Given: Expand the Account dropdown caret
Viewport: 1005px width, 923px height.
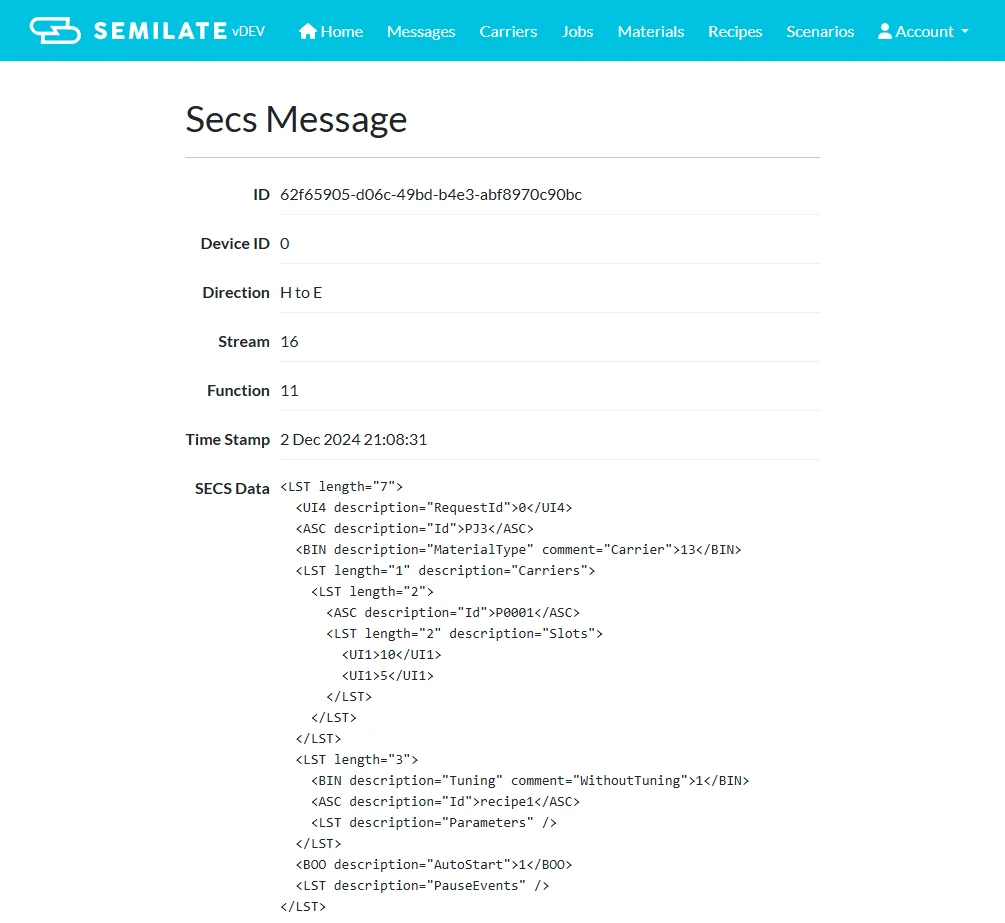Looking at the screenshot, I should point(965,31).
